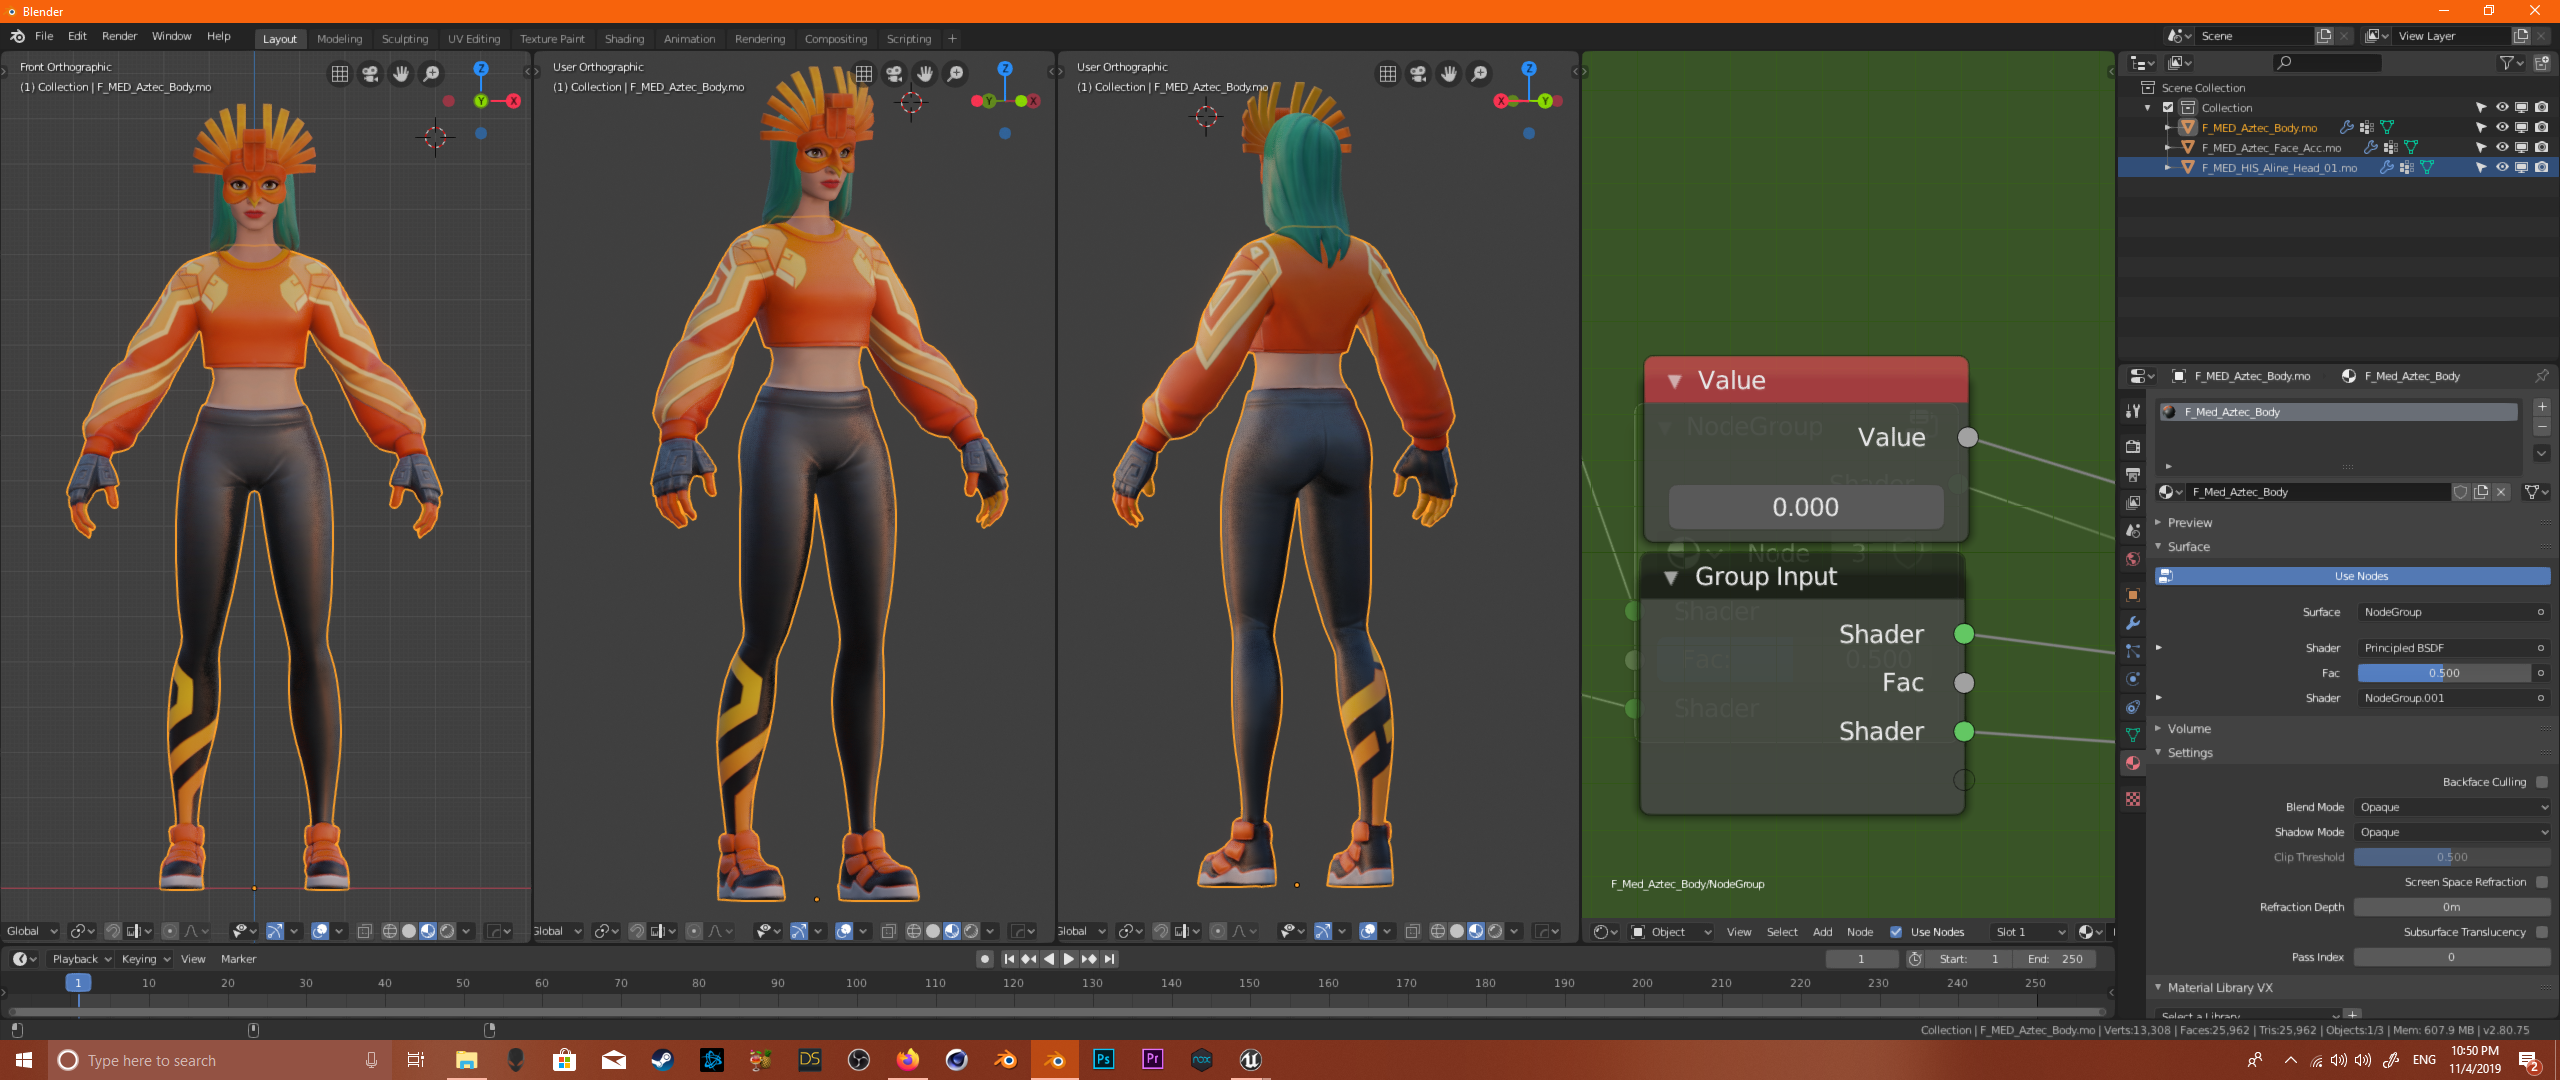Open the Physics properties tab icon
The image size is (2560, 1080).
point(2133,679)
